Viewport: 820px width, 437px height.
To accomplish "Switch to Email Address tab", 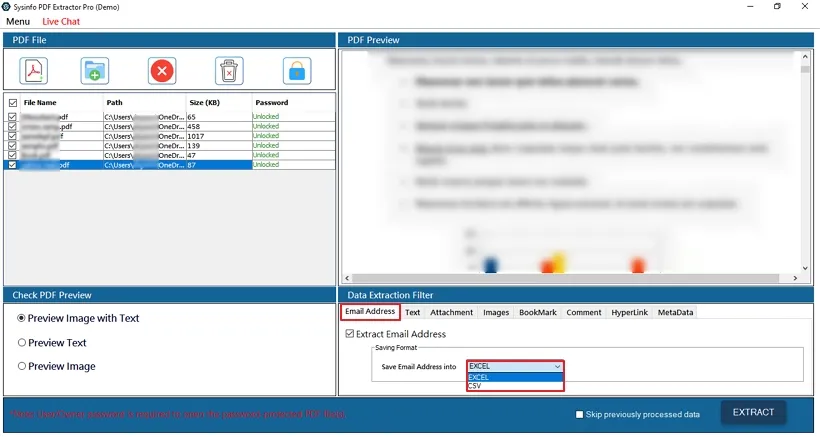I will coord(370,312).
